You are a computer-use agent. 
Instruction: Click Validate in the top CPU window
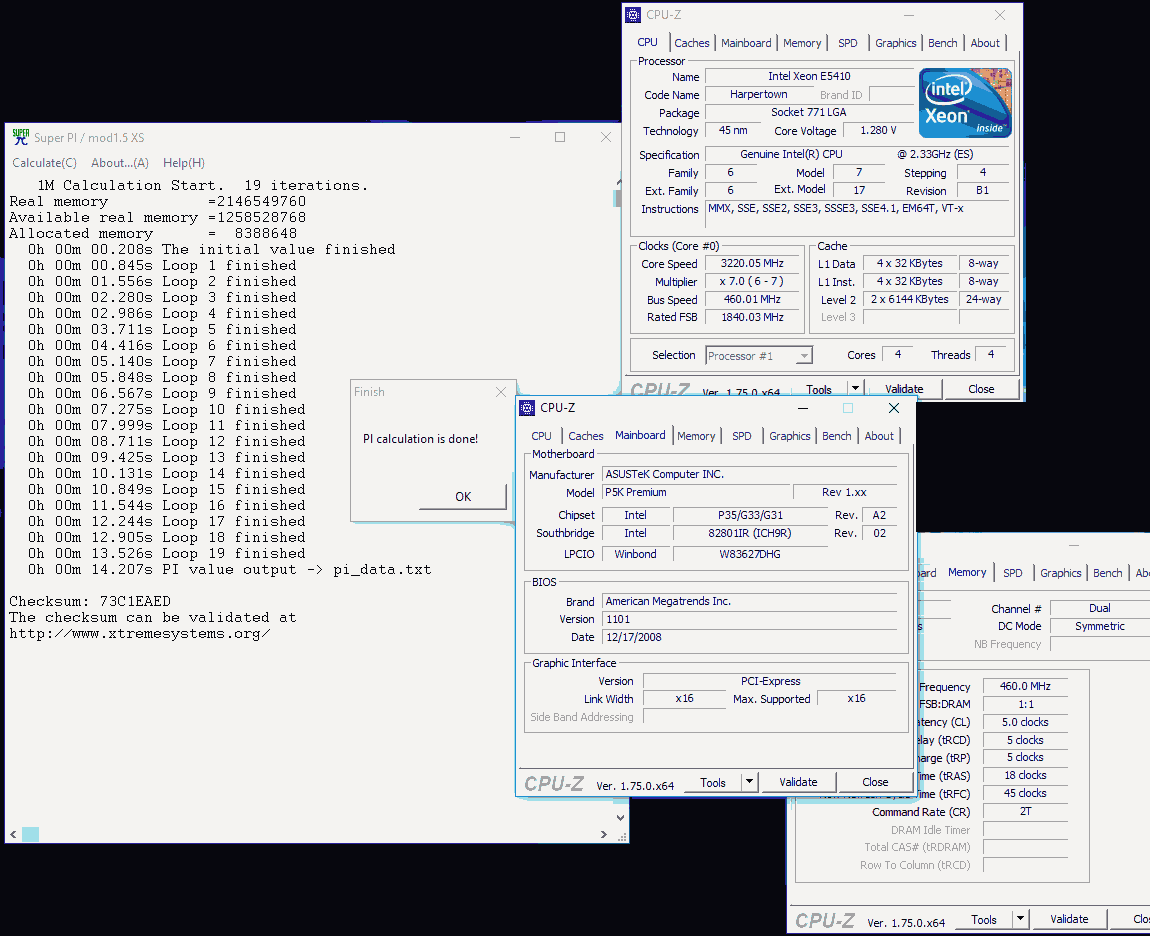pos(904,389)
